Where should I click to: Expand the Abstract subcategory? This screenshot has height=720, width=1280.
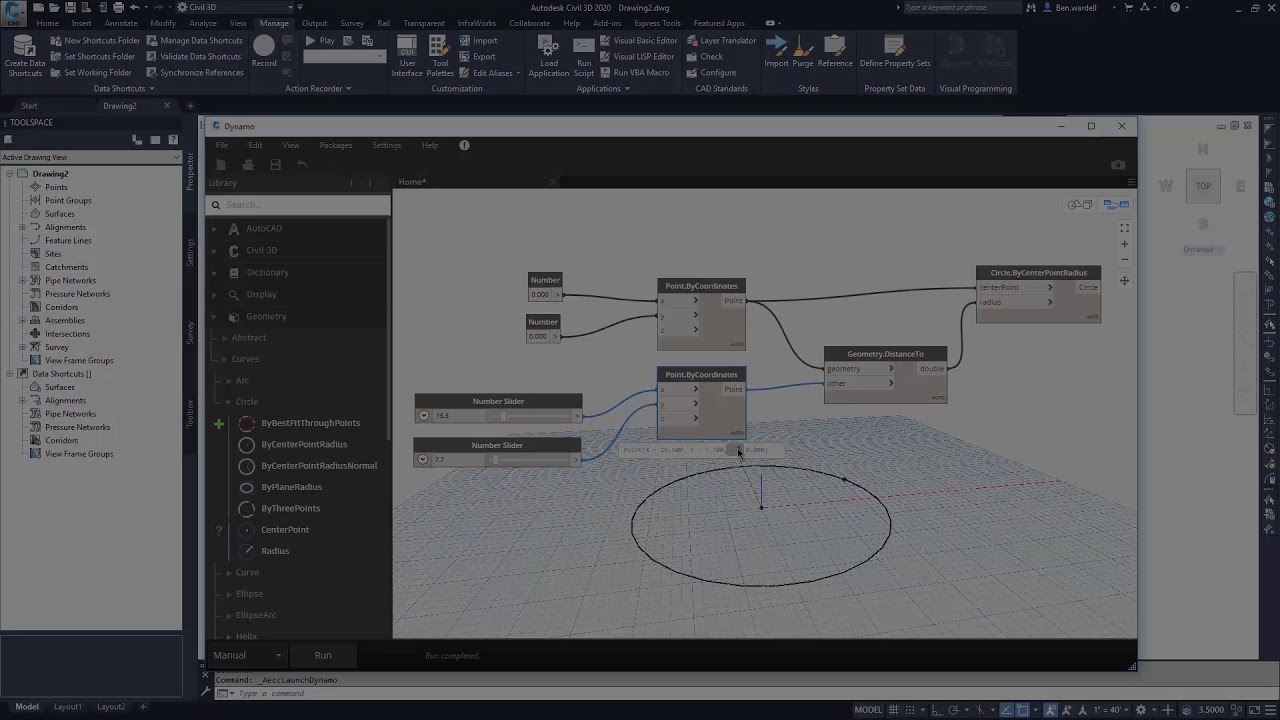(x=225, y=338)
